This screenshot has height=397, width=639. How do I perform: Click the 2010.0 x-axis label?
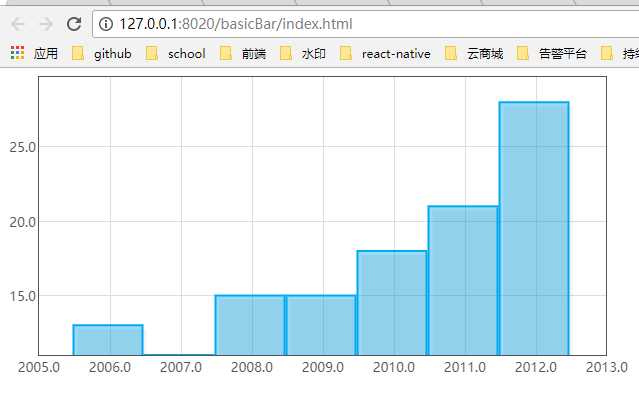[x=394, y=367]
